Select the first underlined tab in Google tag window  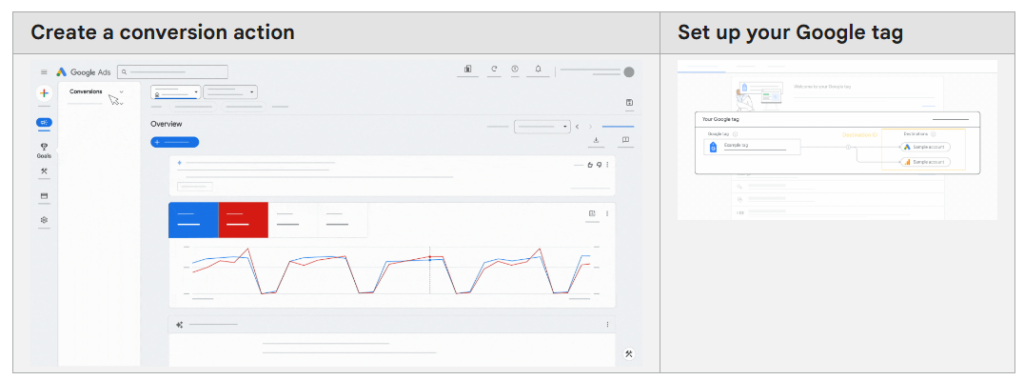pyautogui.click(x=701, y=67)
